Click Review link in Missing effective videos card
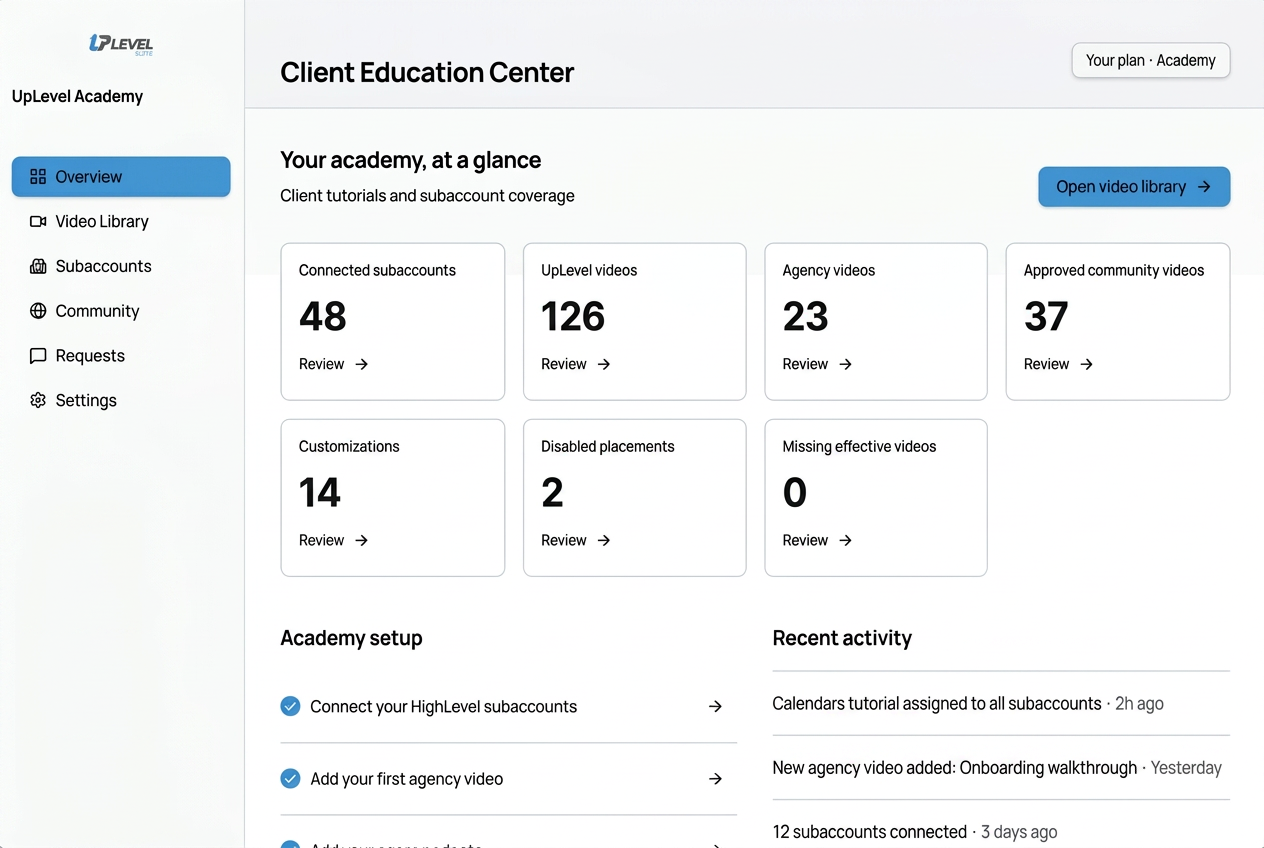The width and height of the screenshot is (1264, 848). pos(817,540)
